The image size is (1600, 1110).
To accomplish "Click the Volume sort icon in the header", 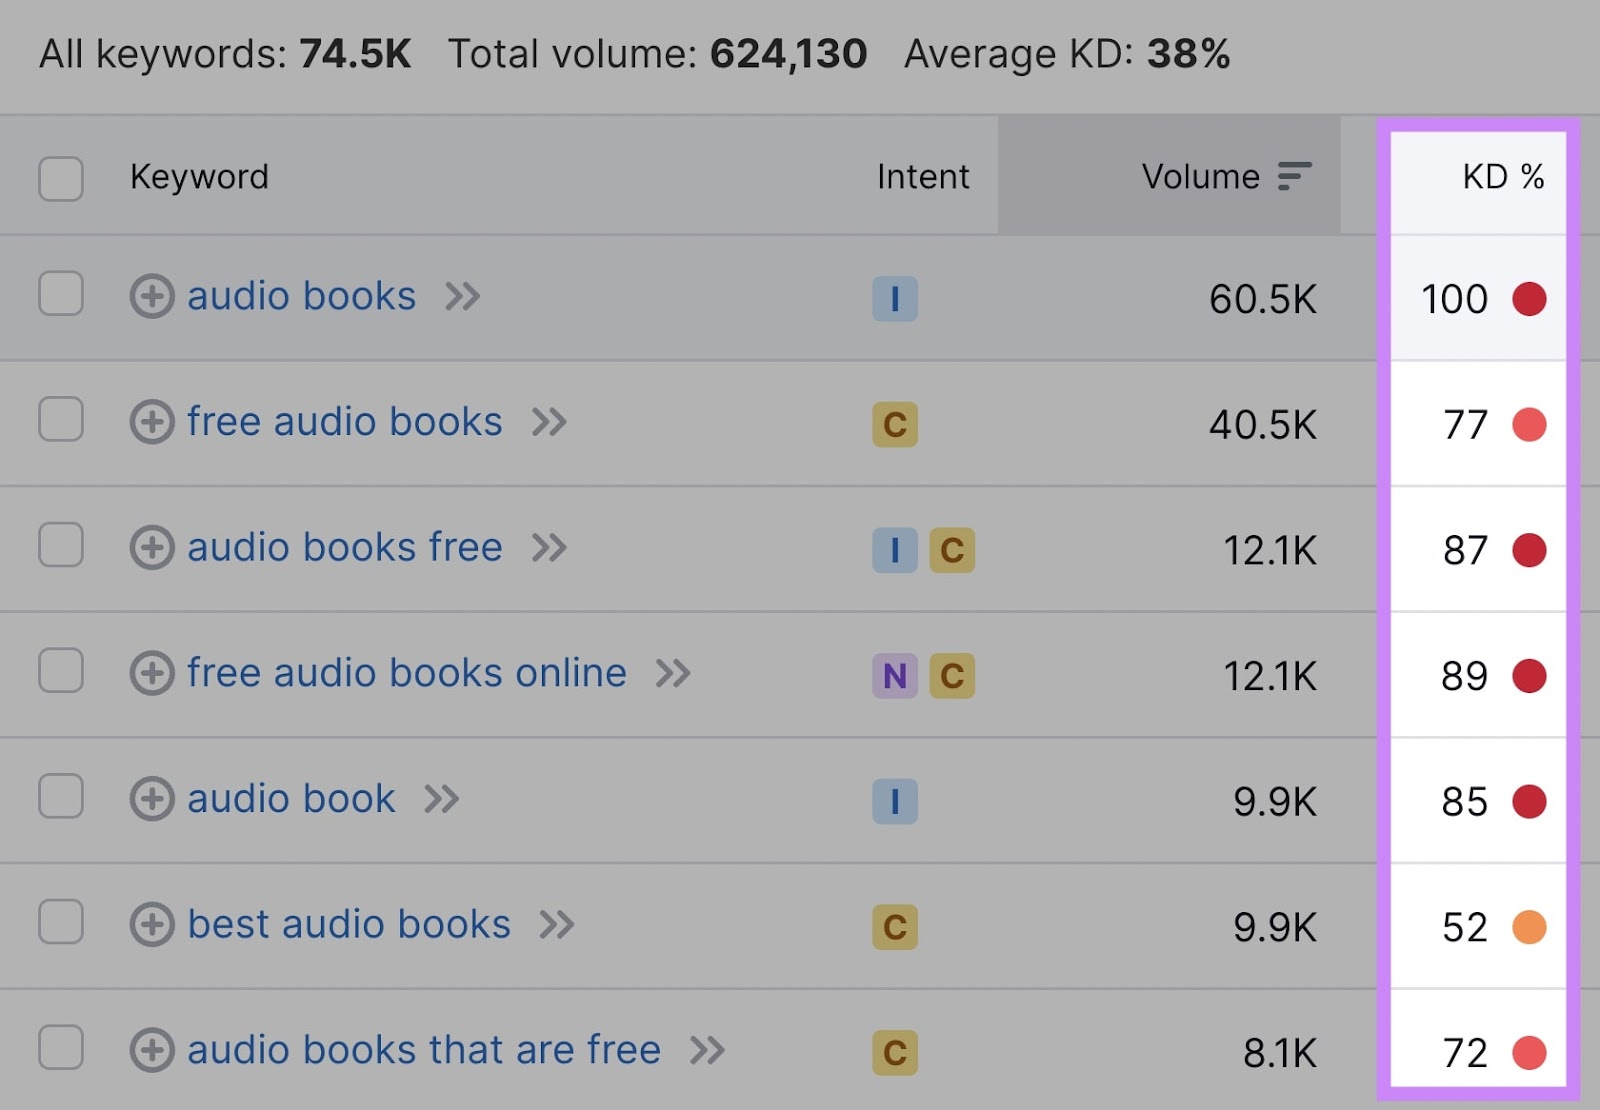I will (1295, 176).
